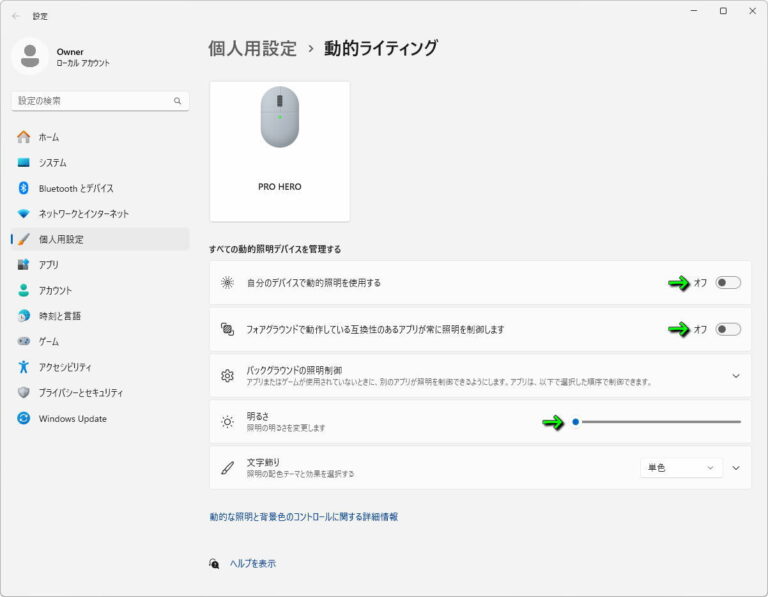Click the back arrow in title bar
Screen dimensions: 768x597
point(16,16)
